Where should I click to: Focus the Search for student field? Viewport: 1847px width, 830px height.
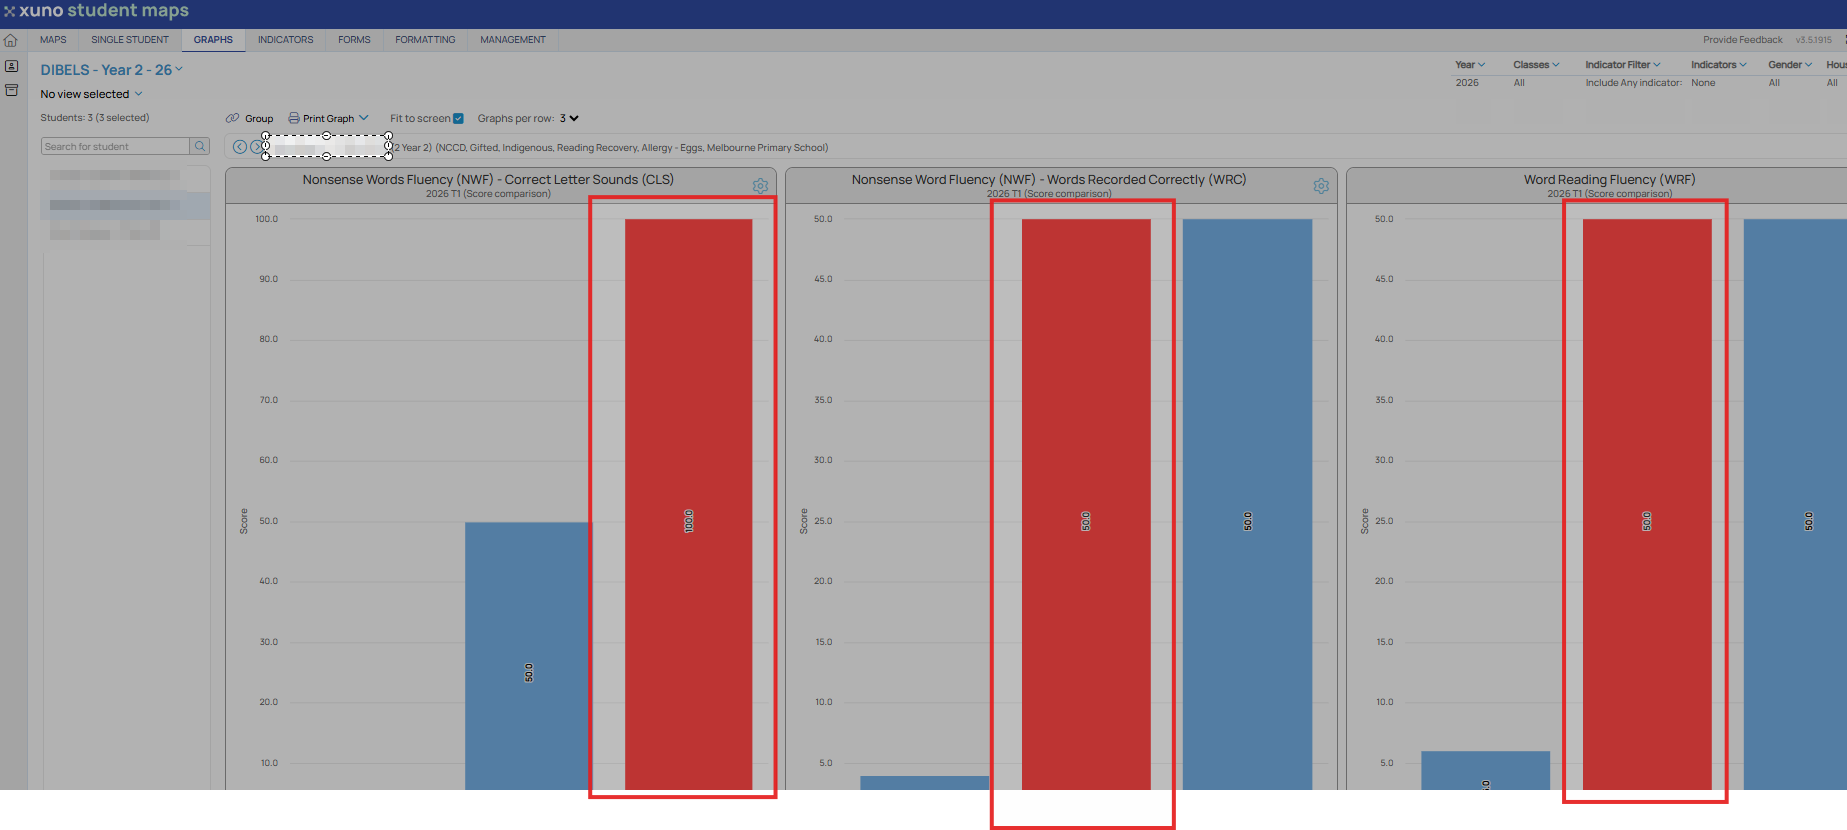coord(115,146)
